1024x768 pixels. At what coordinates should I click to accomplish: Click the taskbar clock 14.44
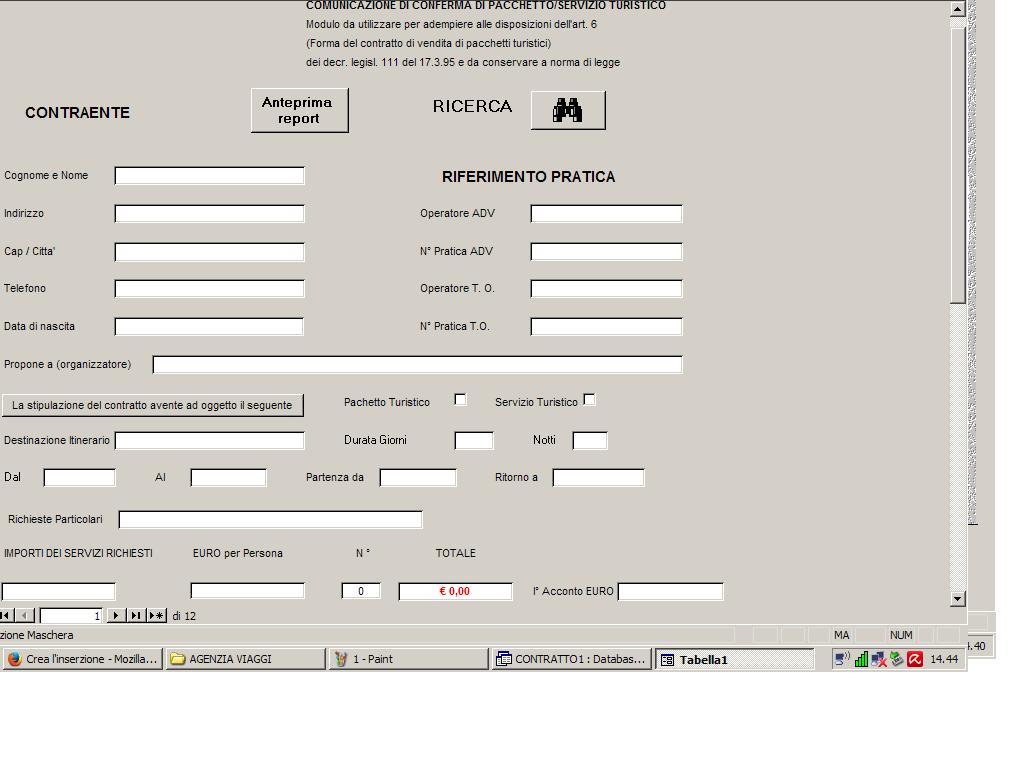(944, 660)
